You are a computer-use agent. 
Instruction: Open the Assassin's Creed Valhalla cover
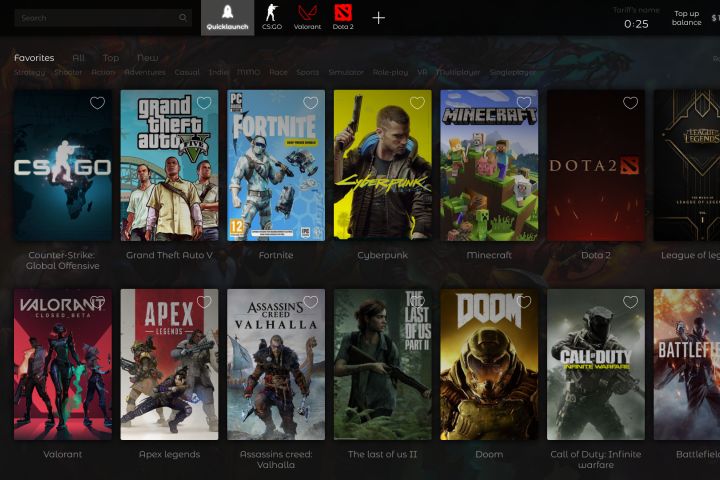276,364
